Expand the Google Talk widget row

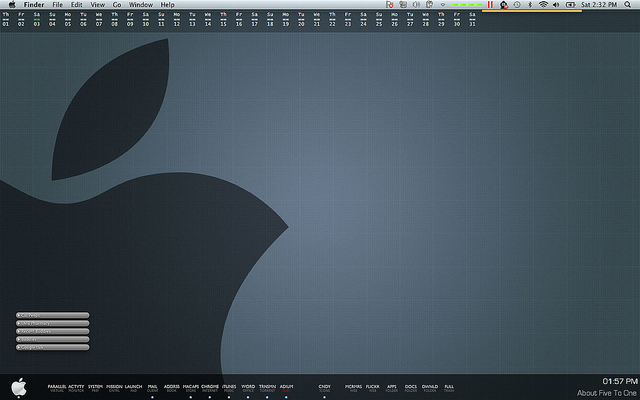53,347
